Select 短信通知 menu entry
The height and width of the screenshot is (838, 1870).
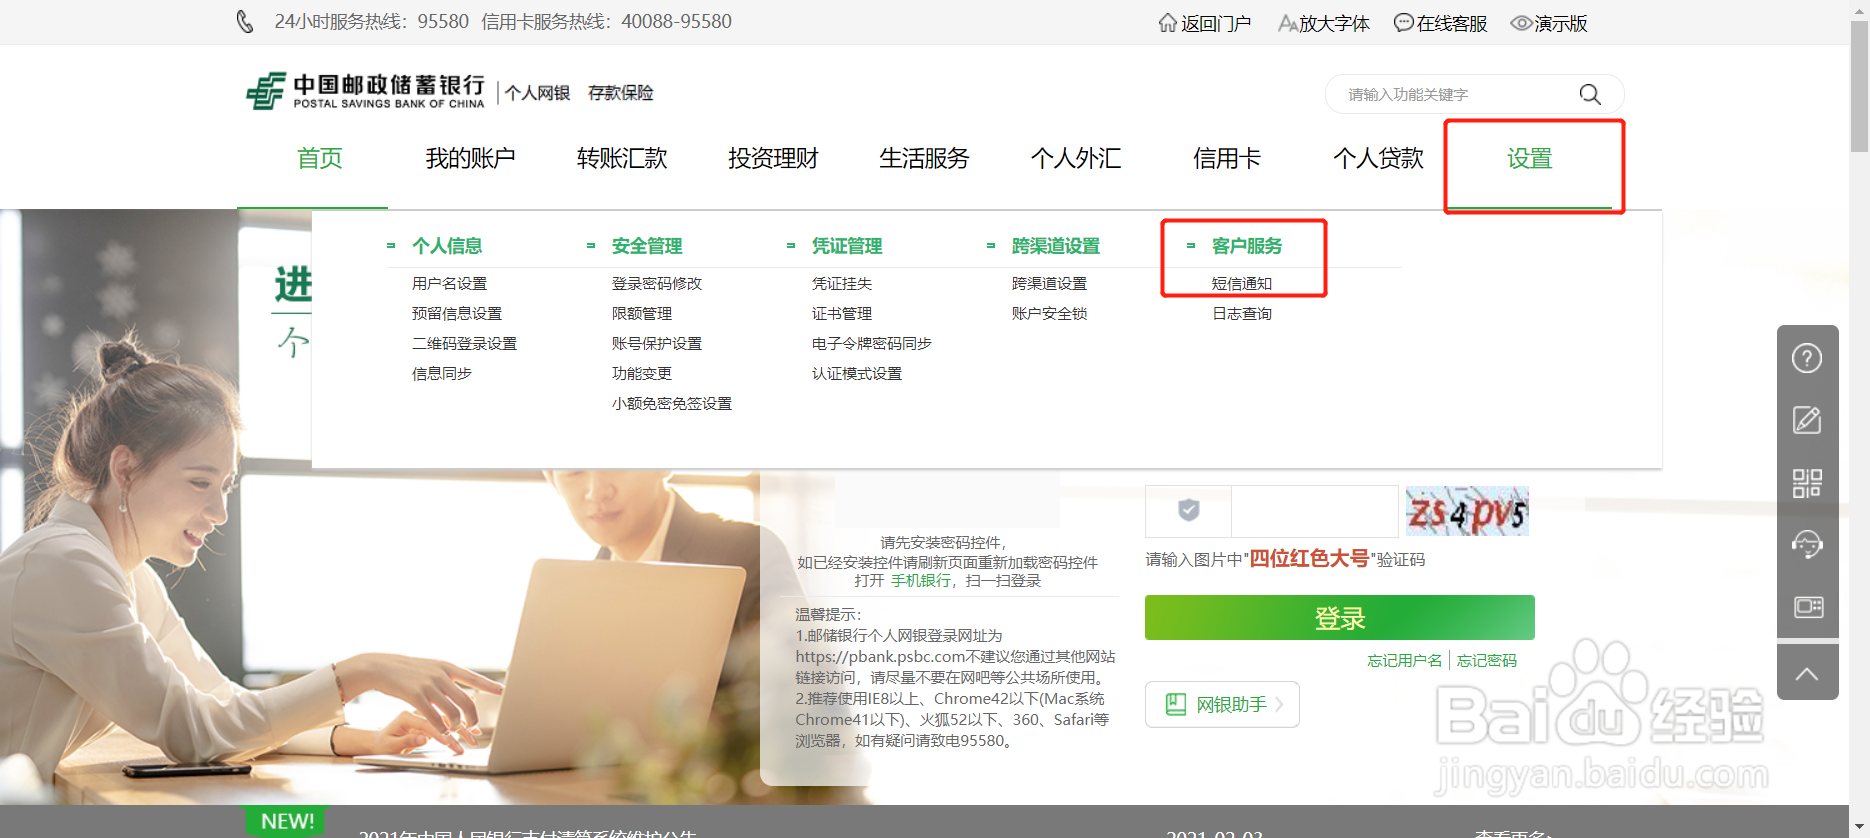coord(1242,284)
